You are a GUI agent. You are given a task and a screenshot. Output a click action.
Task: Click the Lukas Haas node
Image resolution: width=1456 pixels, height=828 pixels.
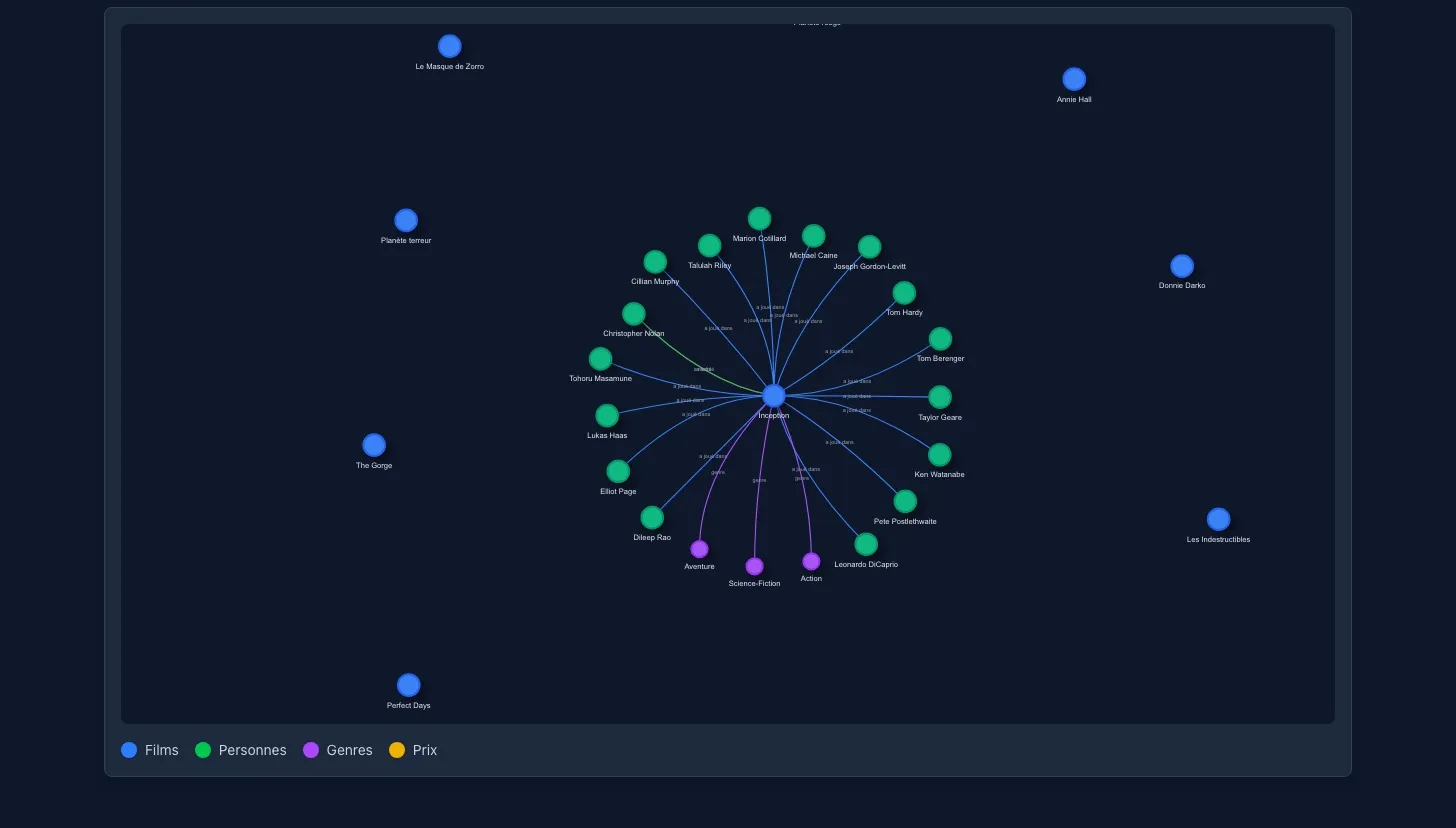607,416
